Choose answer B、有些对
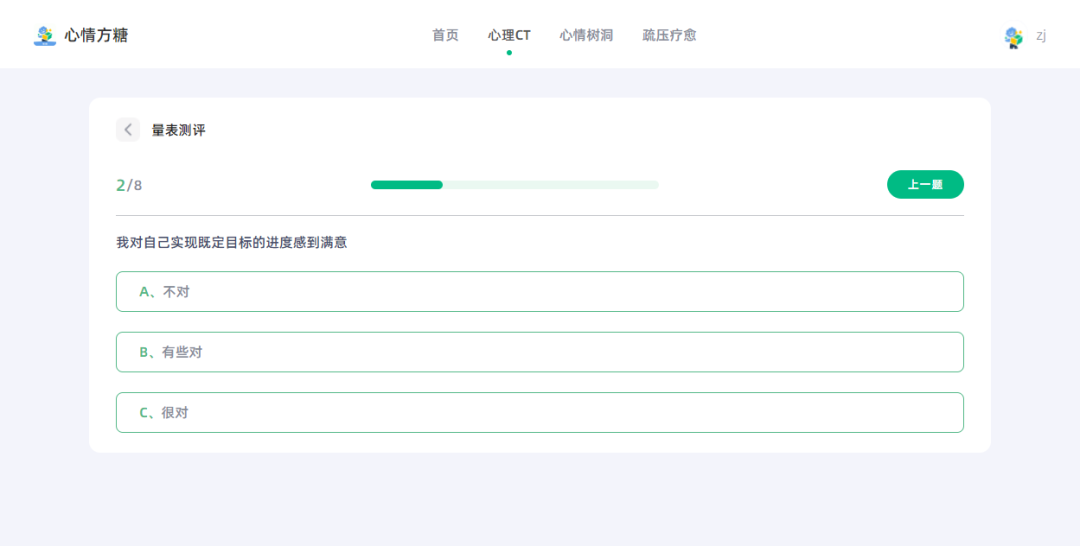The image size is (1080, 546). pyautogui.click(x=540, y=352)
